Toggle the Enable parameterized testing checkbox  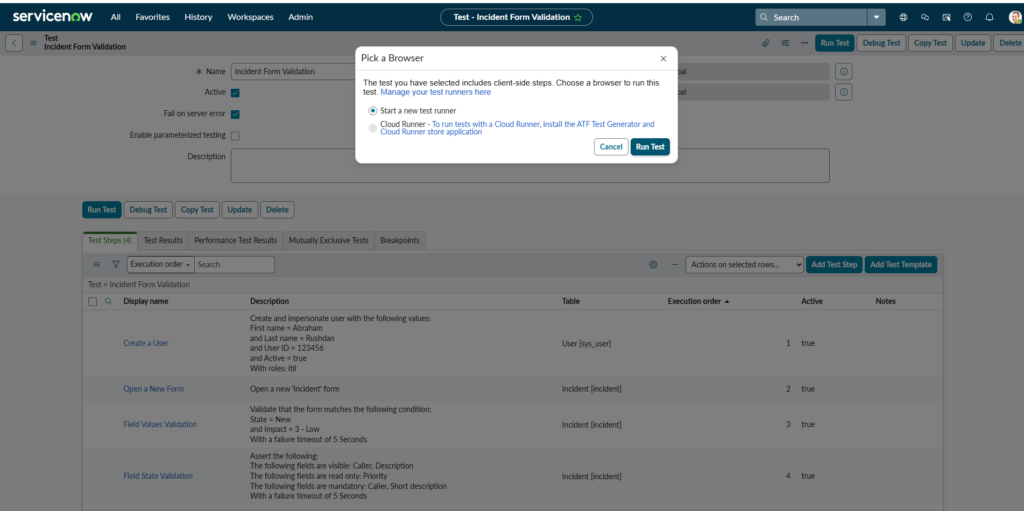[235, 135]
